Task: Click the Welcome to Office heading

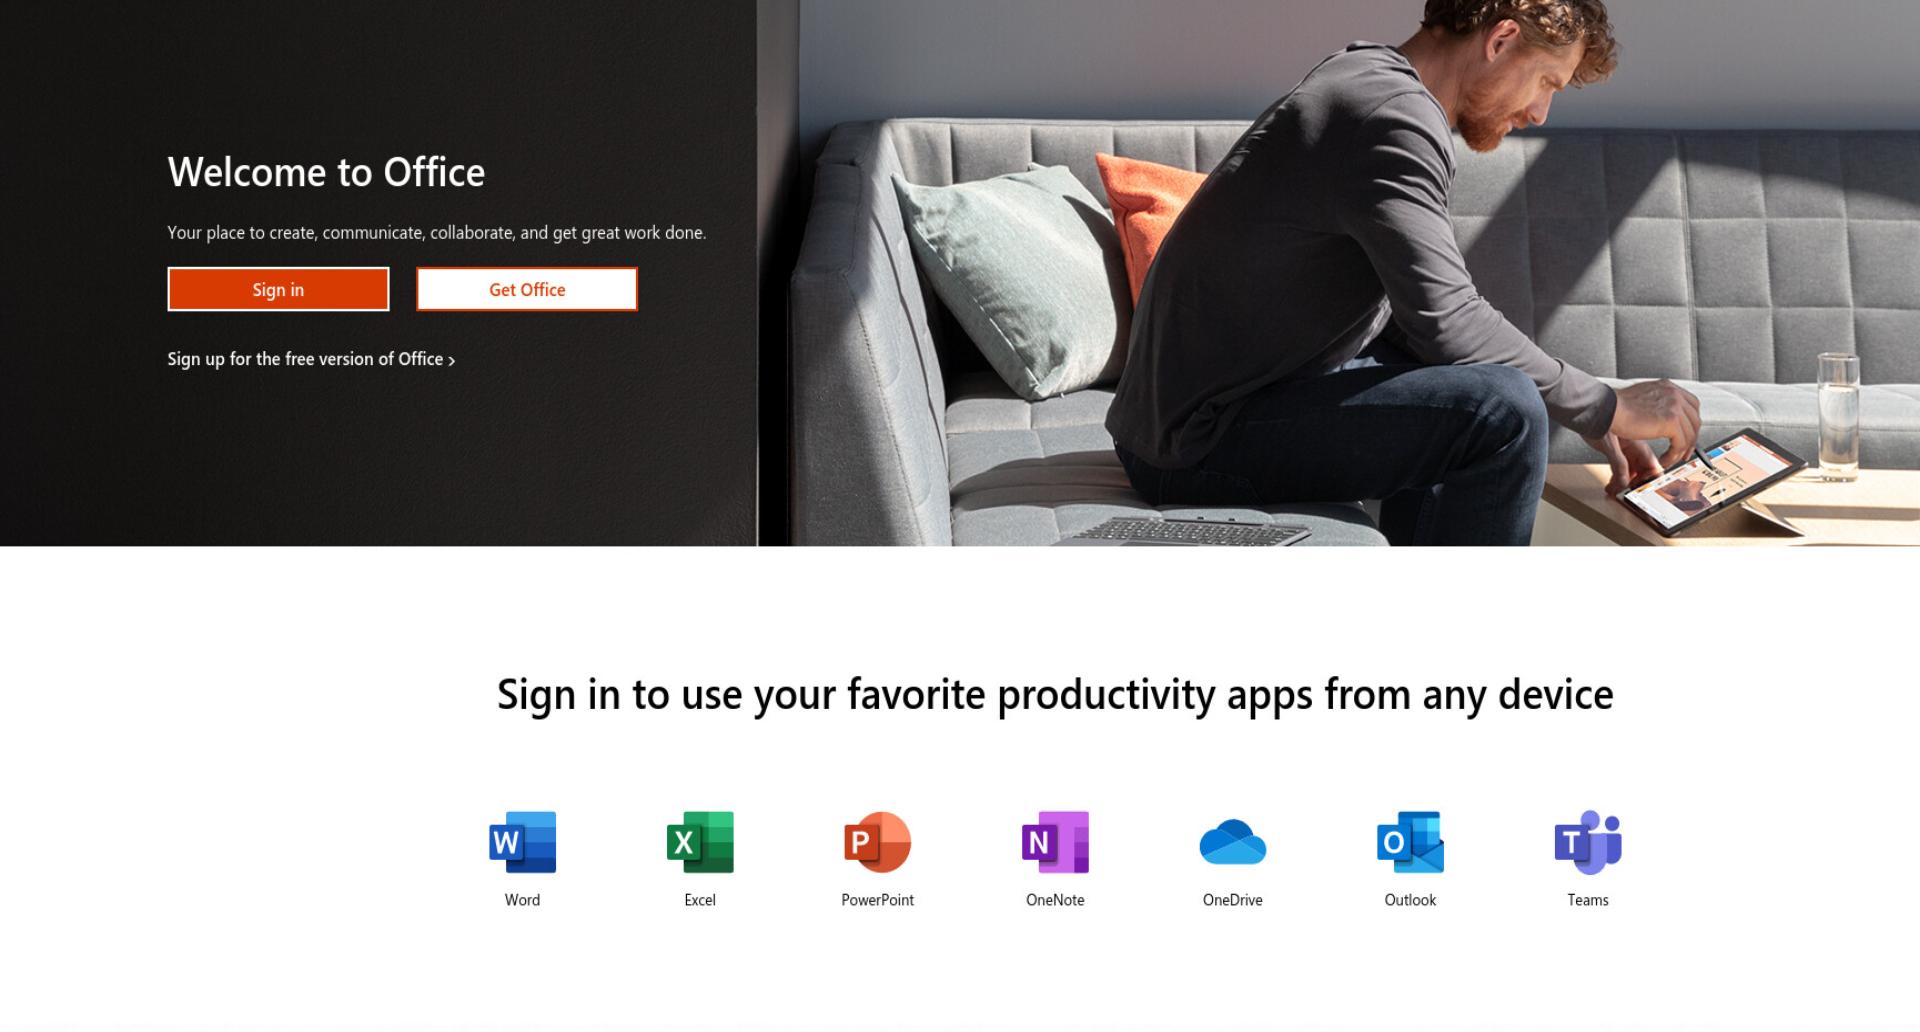Action: (326, 172)
